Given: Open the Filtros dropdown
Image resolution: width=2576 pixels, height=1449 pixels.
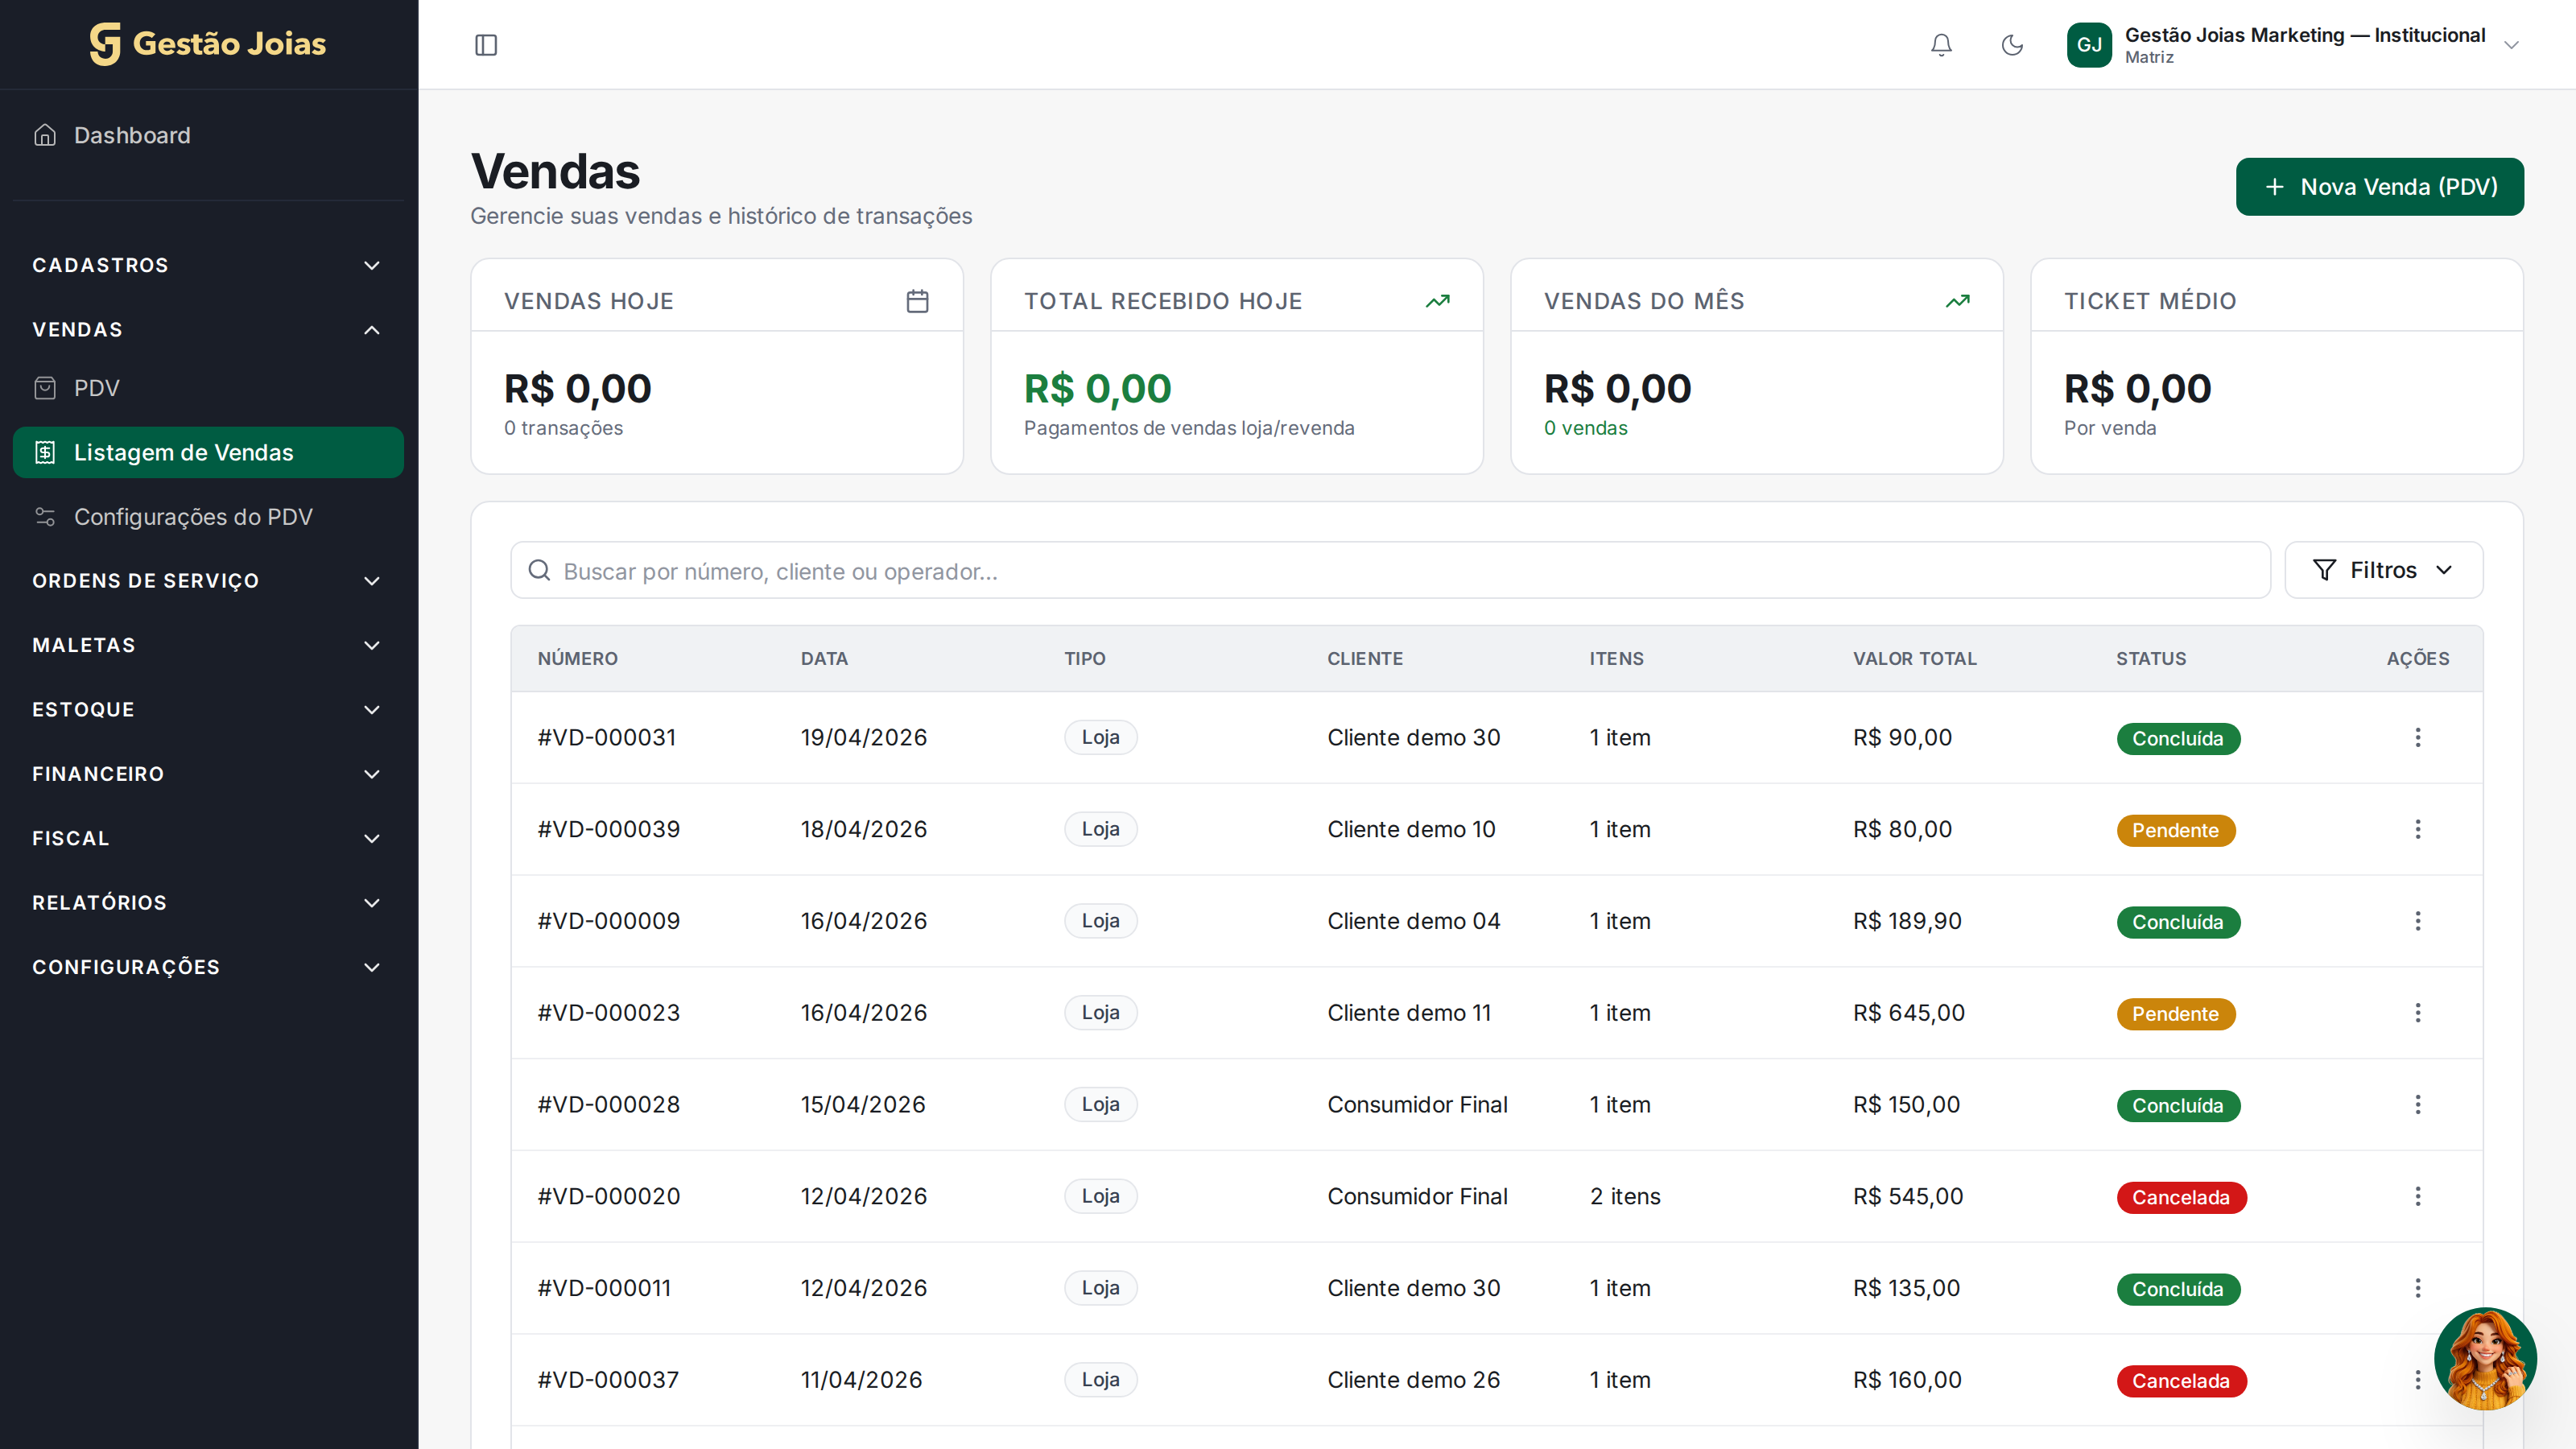Looking at the screenshot, I should point(2383,570).
